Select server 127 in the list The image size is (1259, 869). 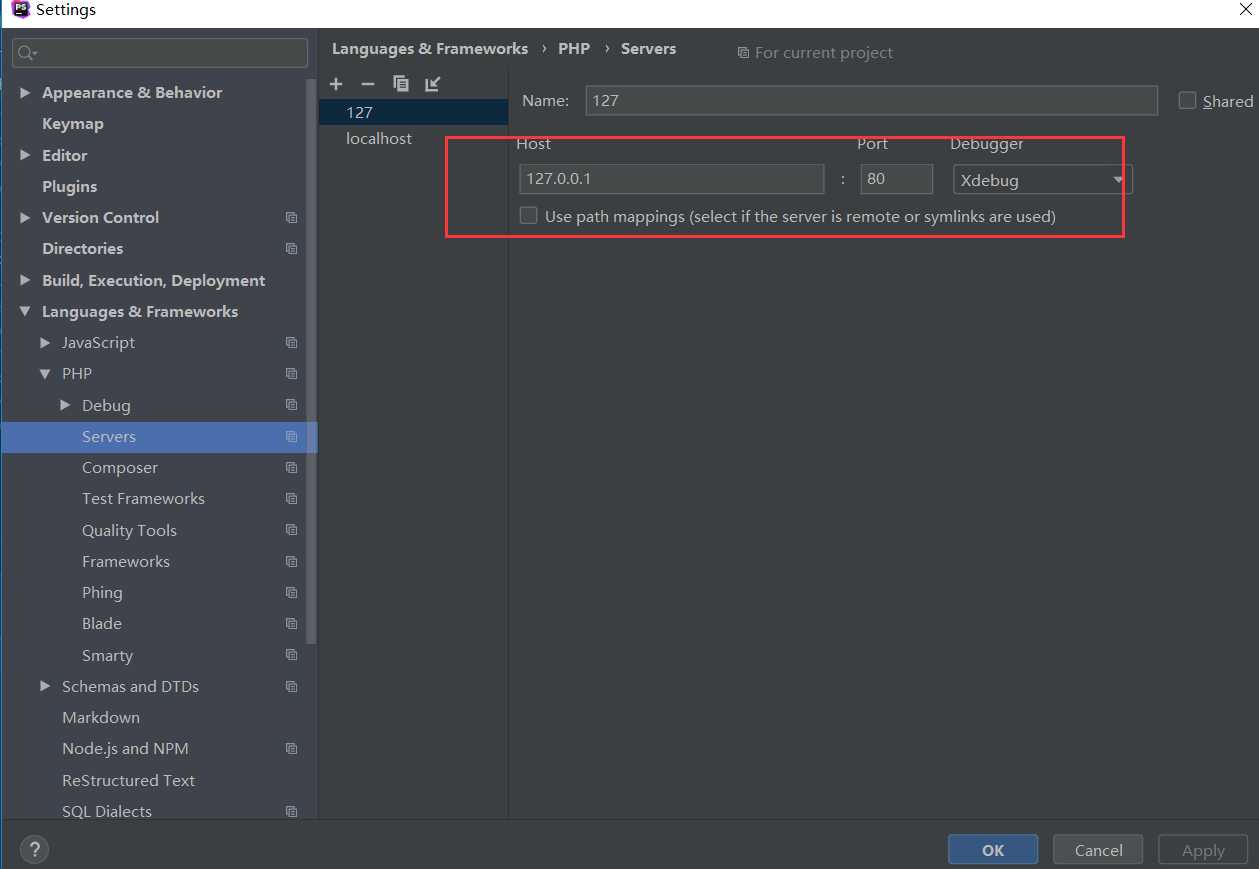[413, 112]
